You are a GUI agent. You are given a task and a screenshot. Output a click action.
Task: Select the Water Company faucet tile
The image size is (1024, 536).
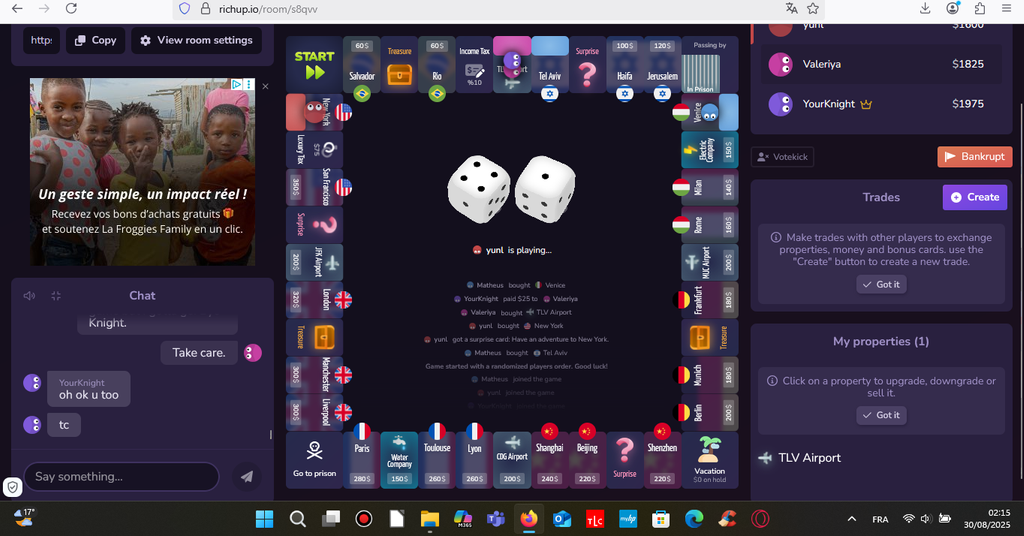399,459
